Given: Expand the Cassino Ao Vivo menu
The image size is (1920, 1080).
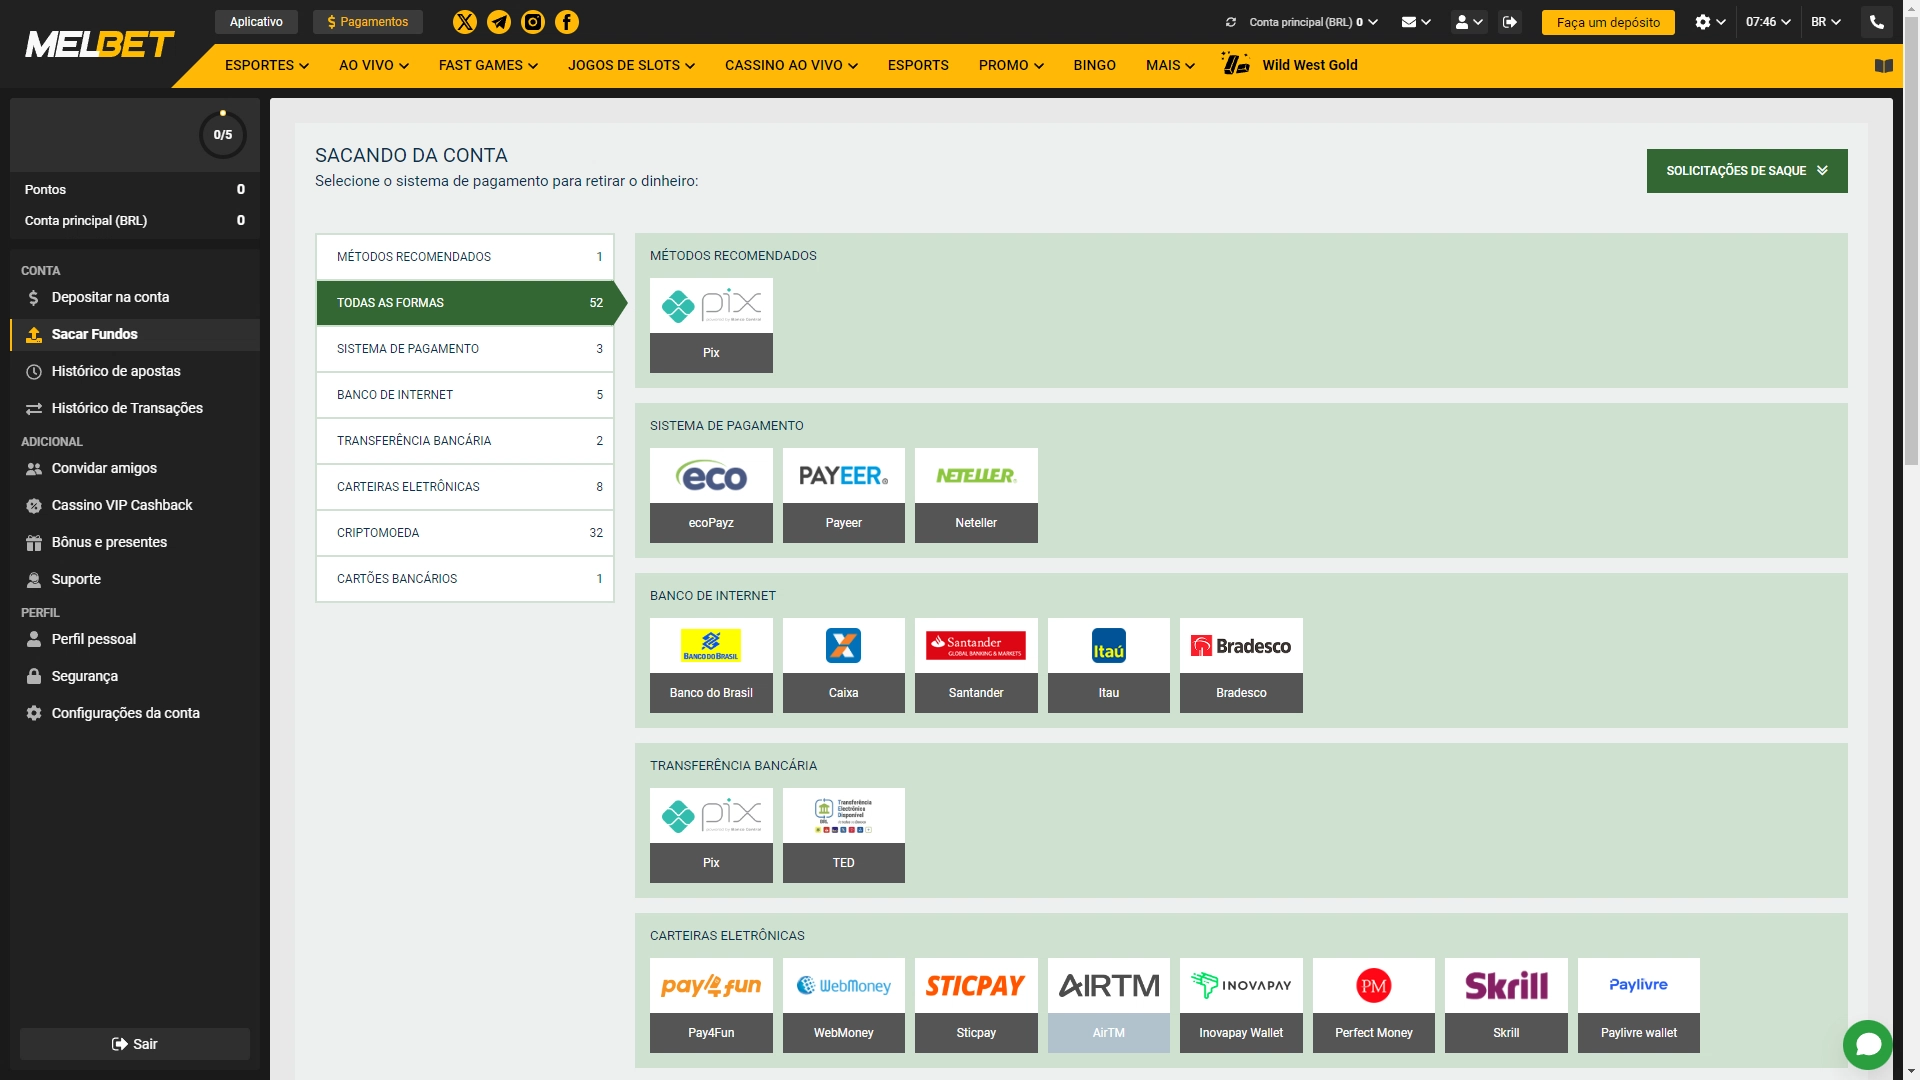Looking at the screenshot, I should click(x=791, y=65).
